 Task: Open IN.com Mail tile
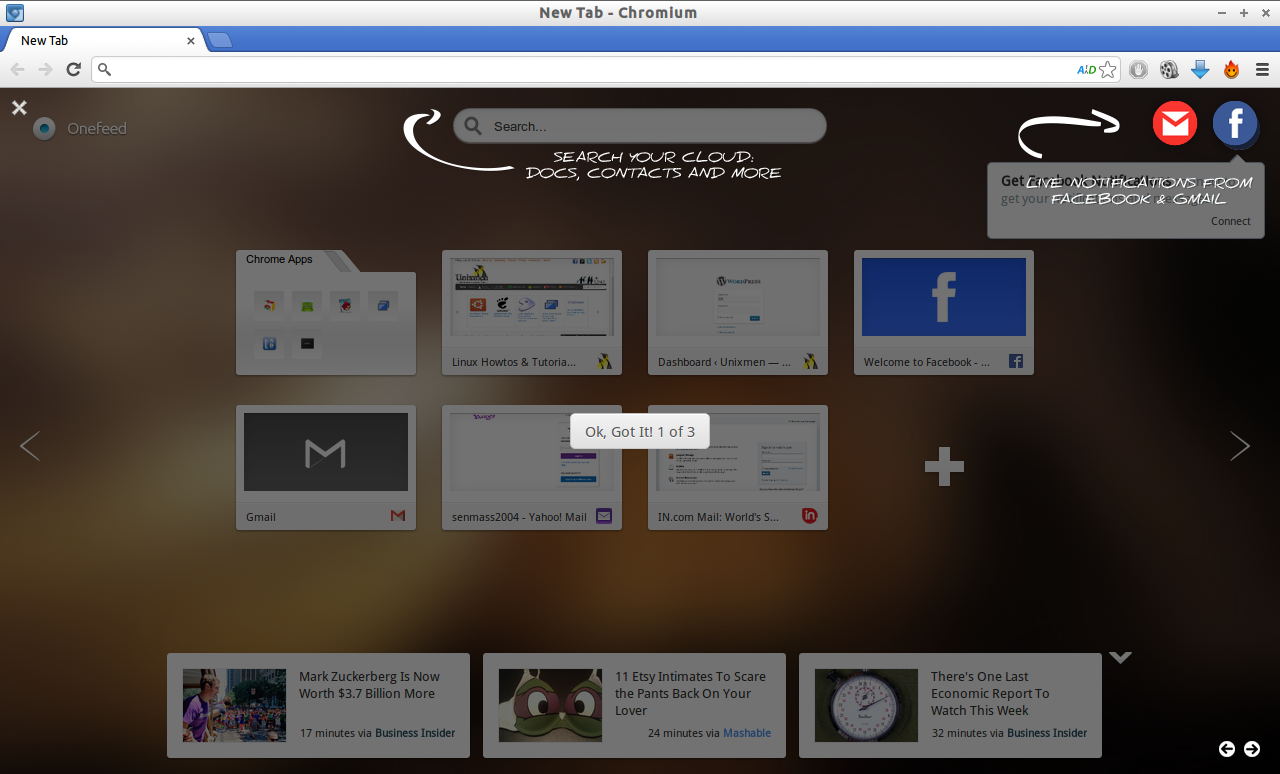pos(738,467)
